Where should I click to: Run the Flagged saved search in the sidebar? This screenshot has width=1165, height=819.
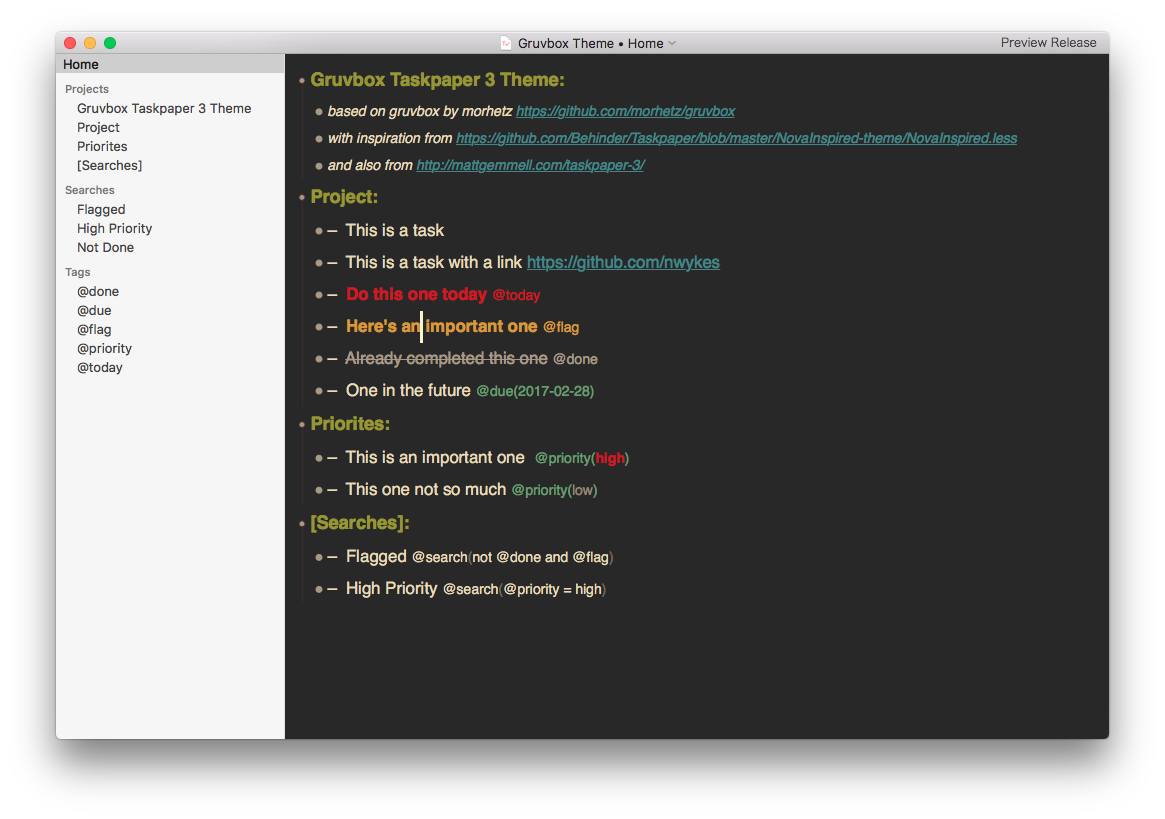[x=101, y=210]
